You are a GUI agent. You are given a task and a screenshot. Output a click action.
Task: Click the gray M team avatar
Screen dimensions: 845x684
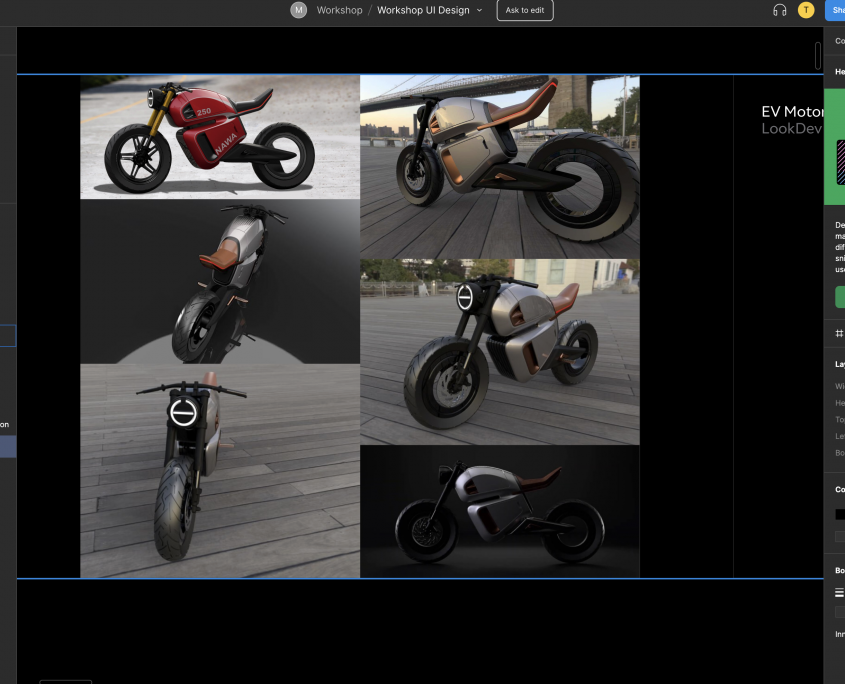[298, 10]
